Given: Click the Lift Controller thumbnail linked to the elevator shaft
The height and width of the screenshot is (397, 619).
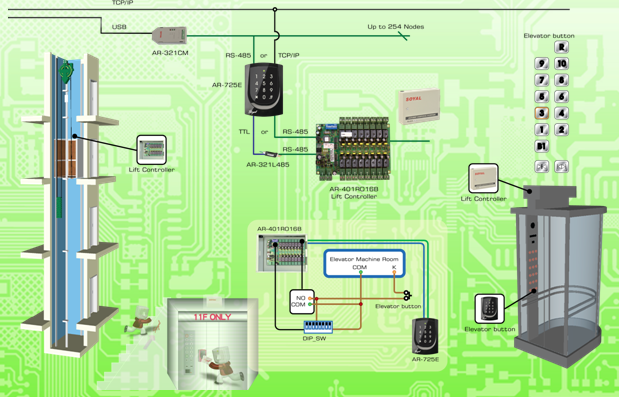Looking at the screenshot, I should click(152, 150).
